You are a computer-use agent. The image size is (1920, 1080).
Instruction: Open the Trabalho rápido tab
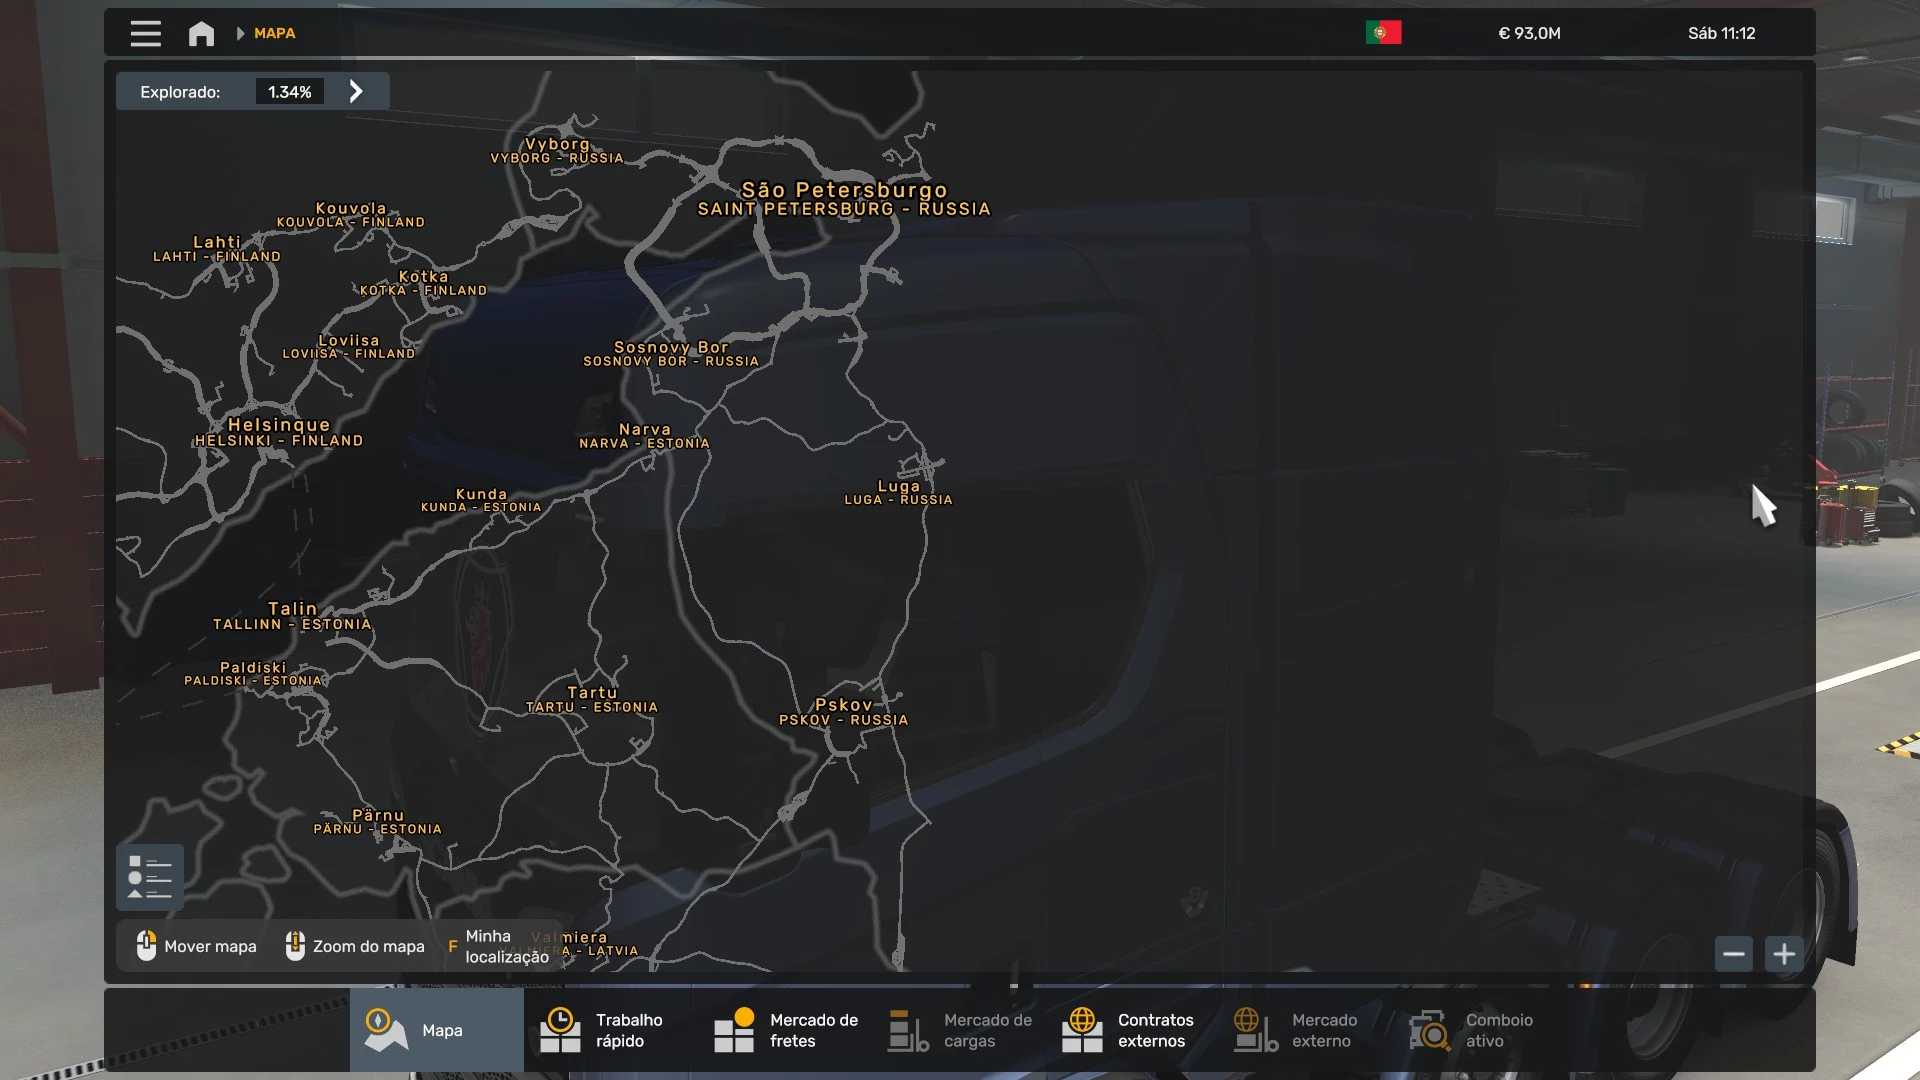[610, 1030]
